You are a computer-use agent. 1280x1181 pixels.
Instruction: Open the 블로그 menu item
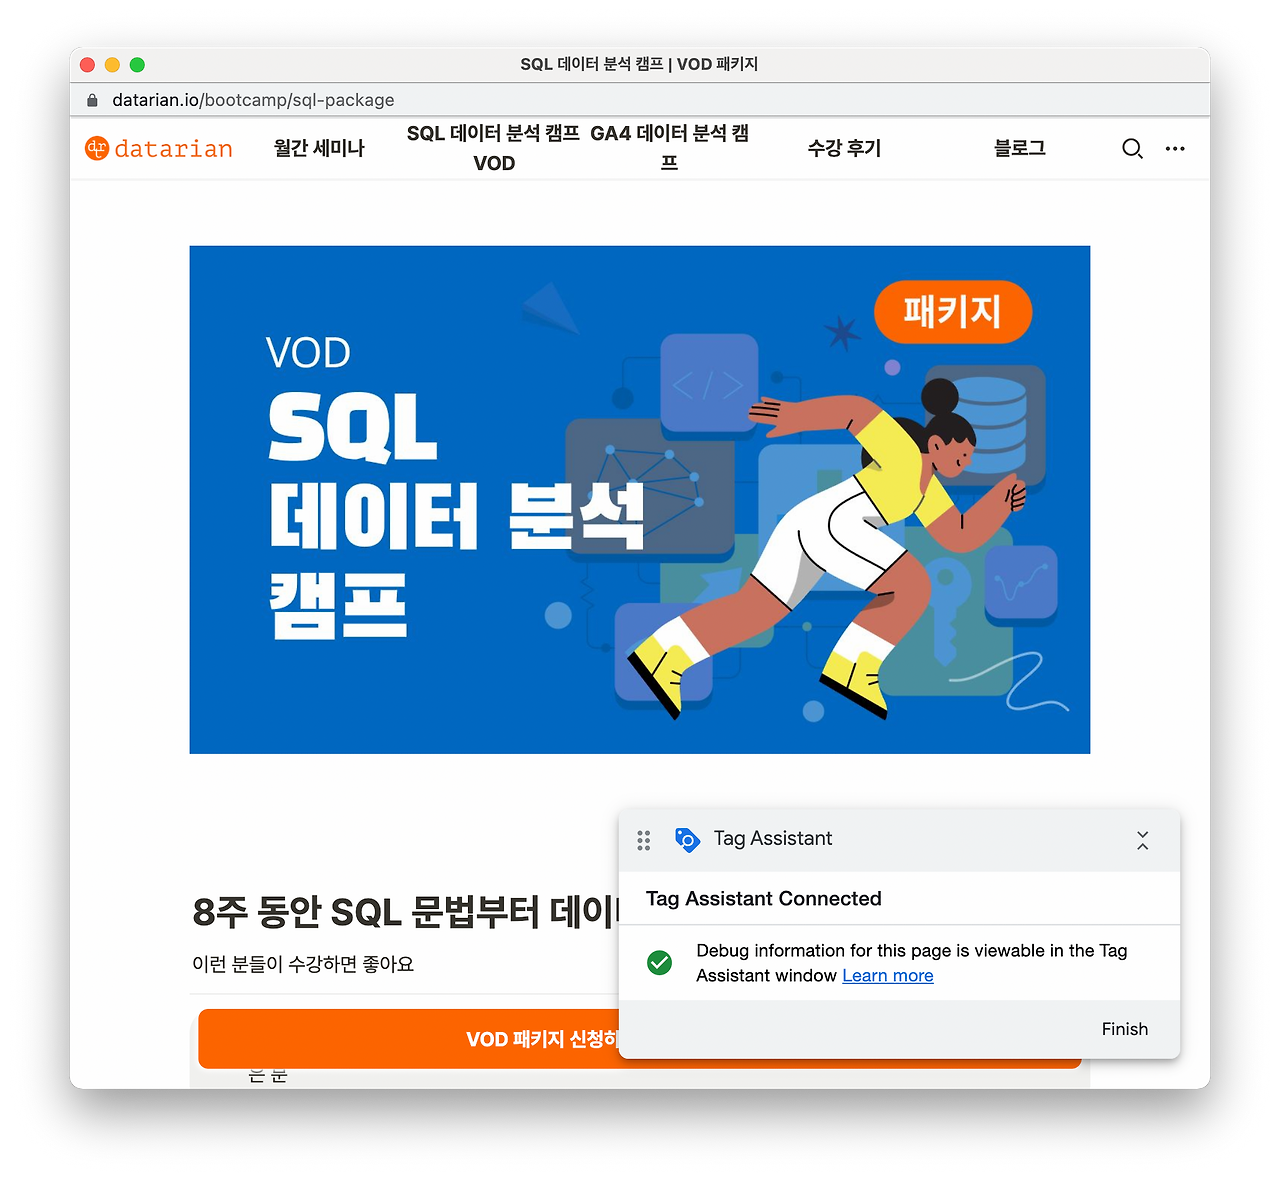1019,148
